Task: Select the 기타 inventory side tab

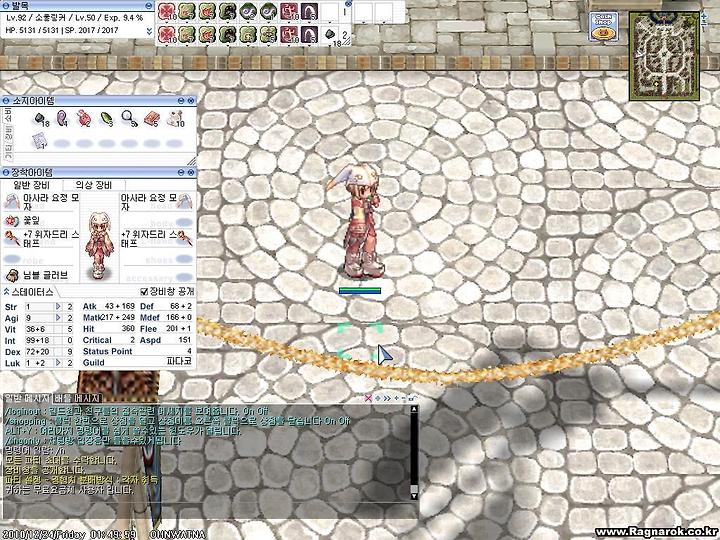Action: (x=7, y=152)
